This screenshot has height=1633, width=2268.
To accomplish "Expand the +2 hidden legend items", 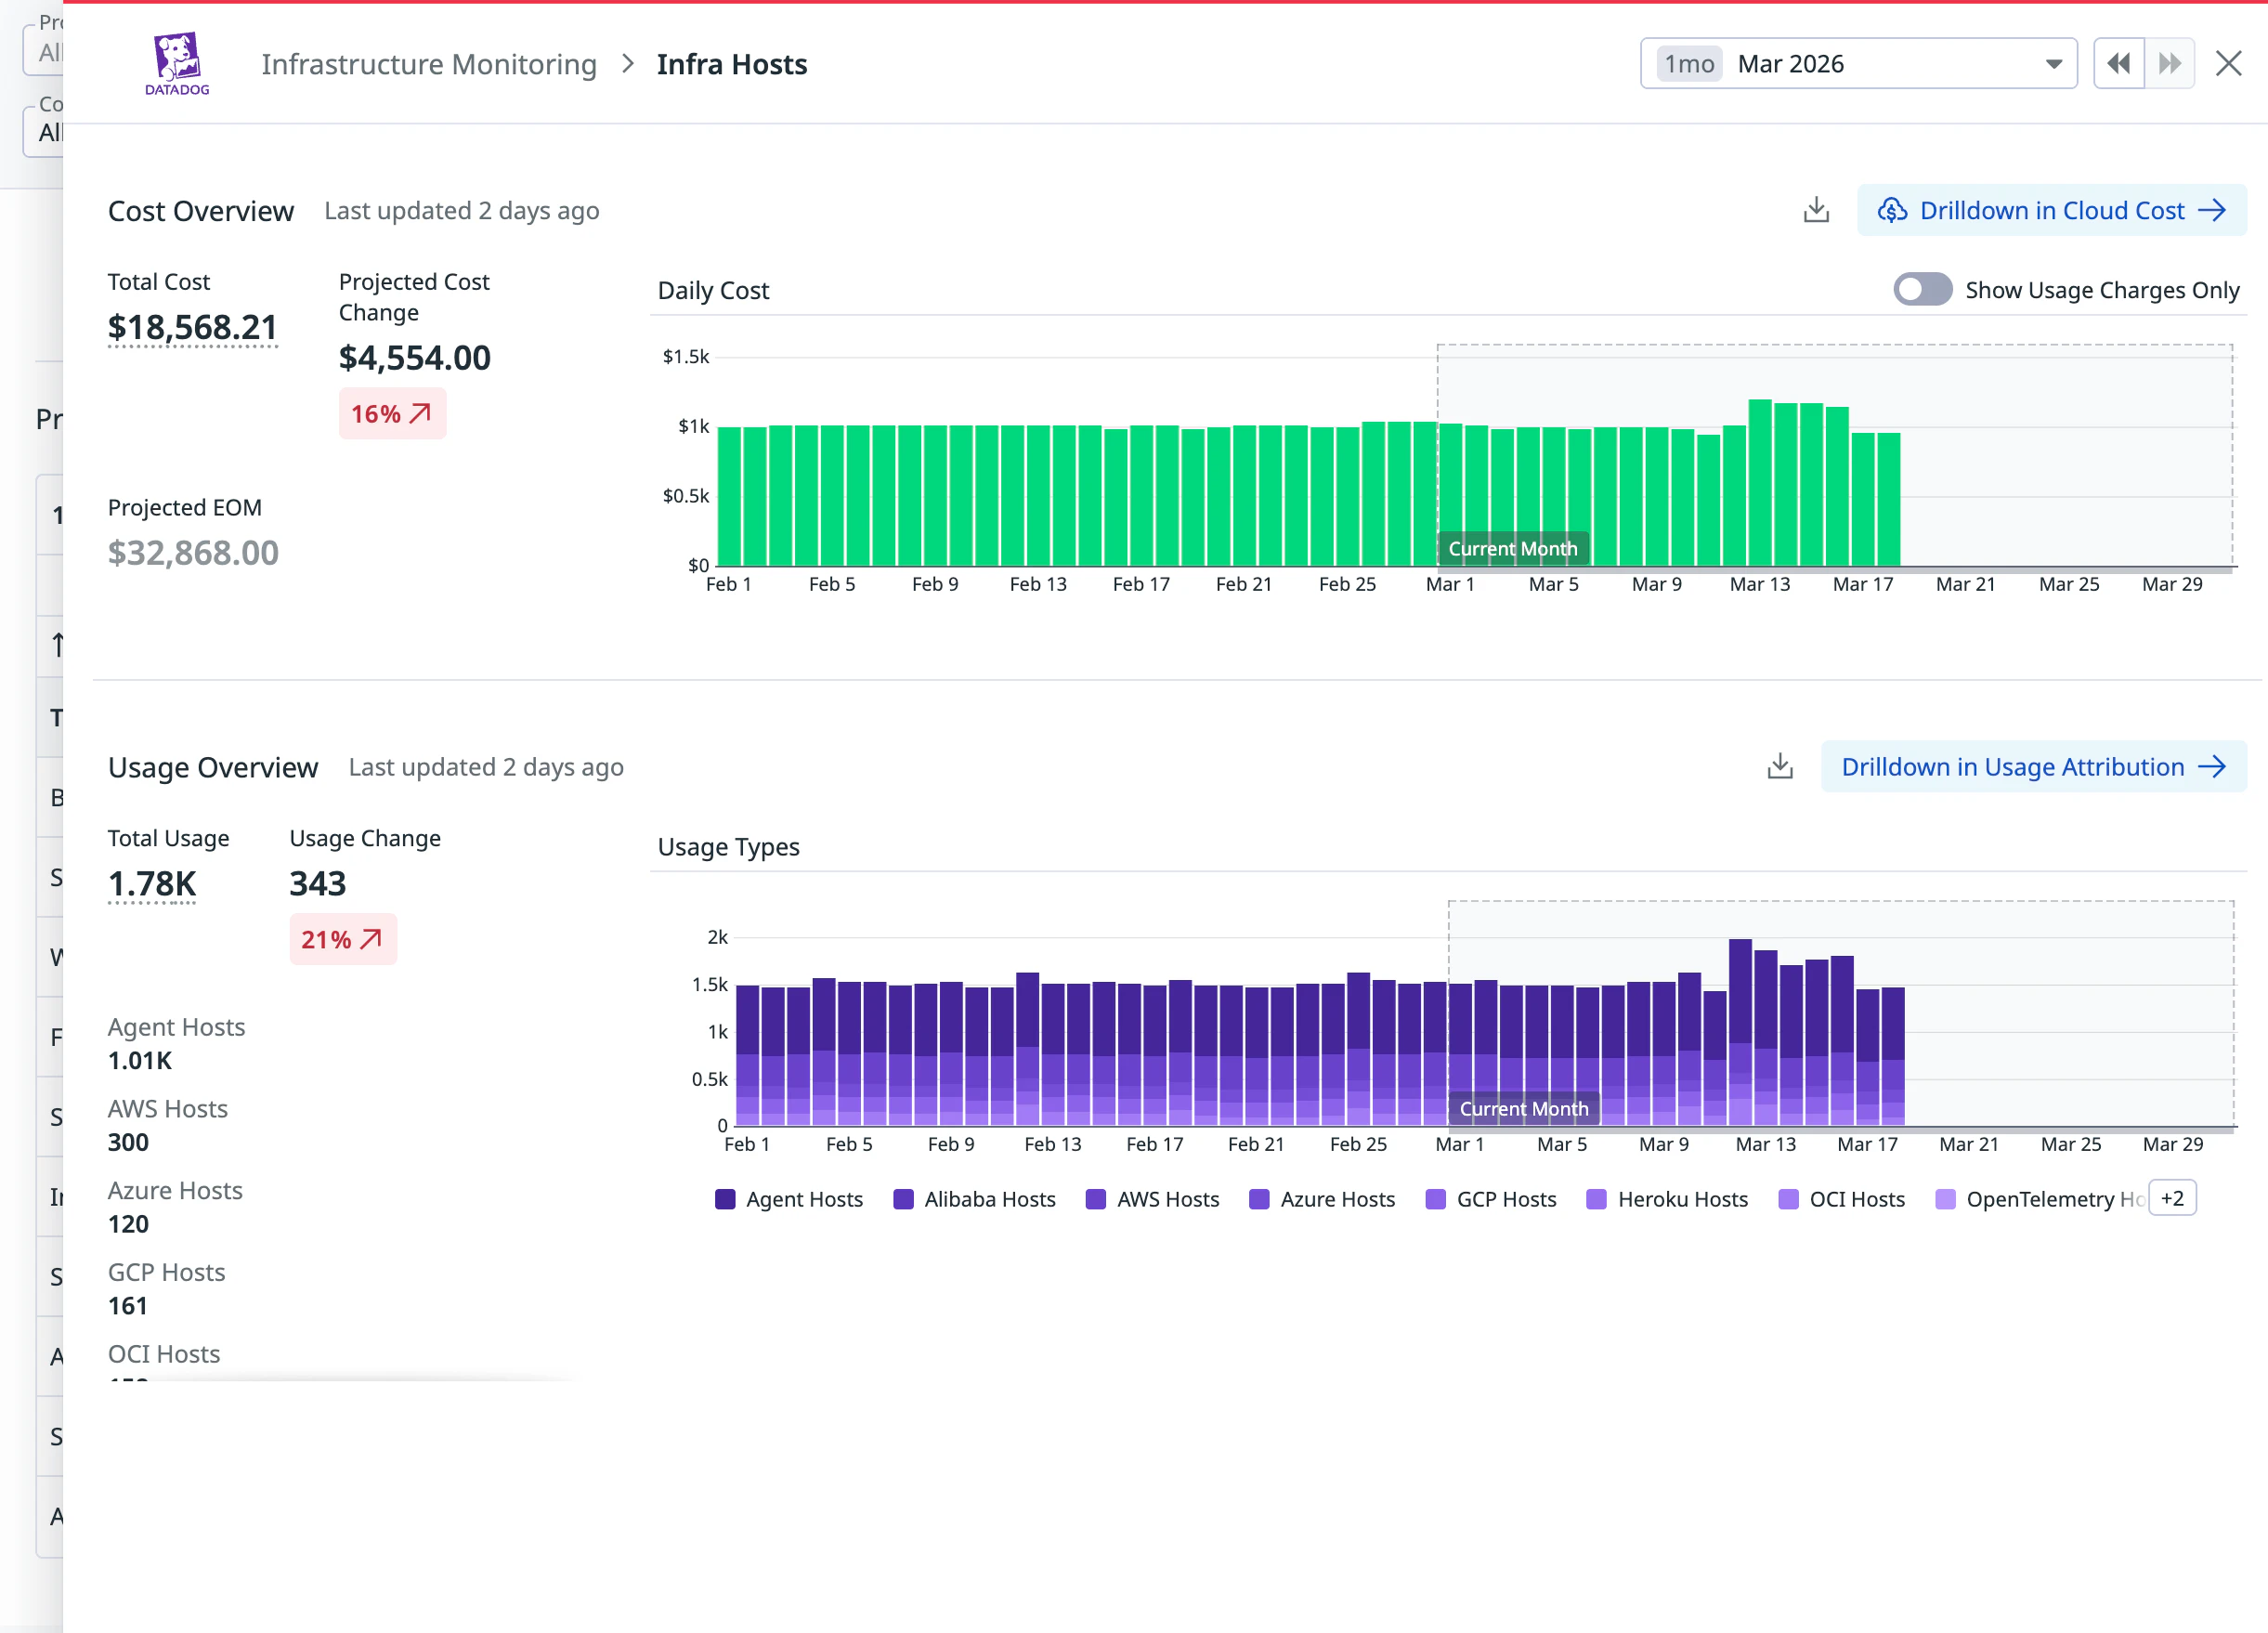I will point(2172,1198).
